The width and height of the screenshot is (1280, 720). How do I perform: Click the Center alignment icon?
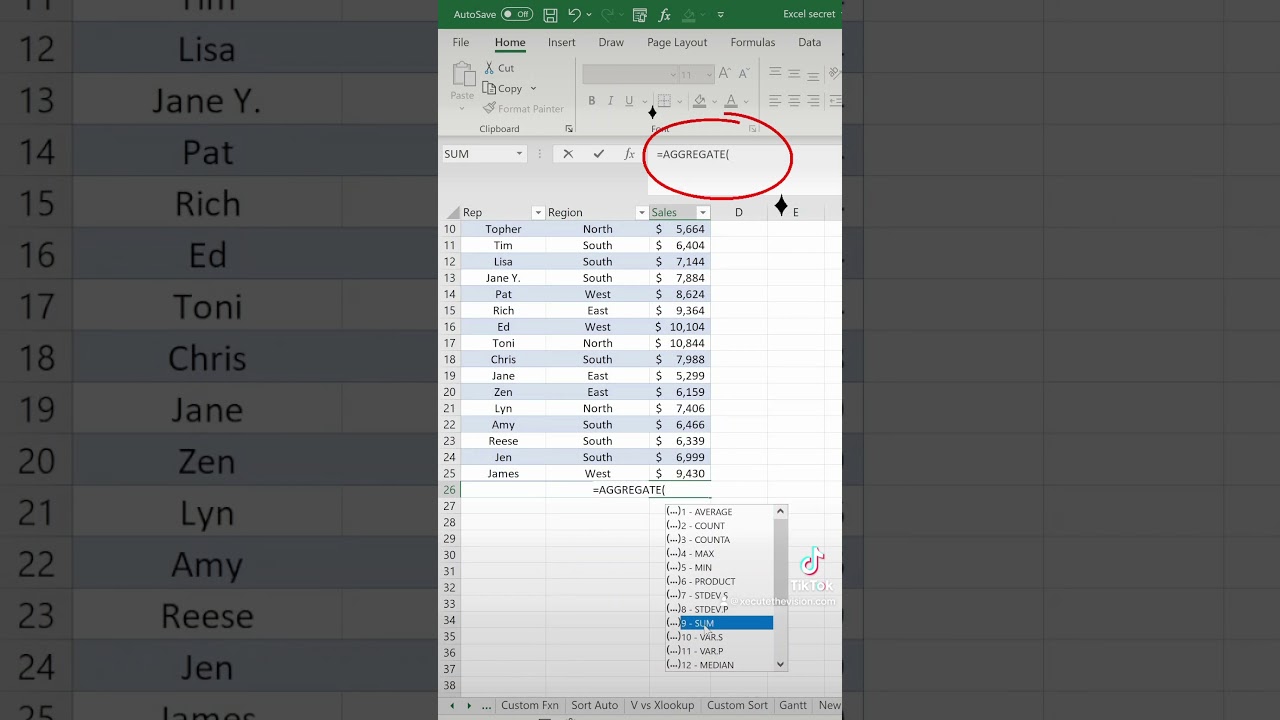pos(794,100)
